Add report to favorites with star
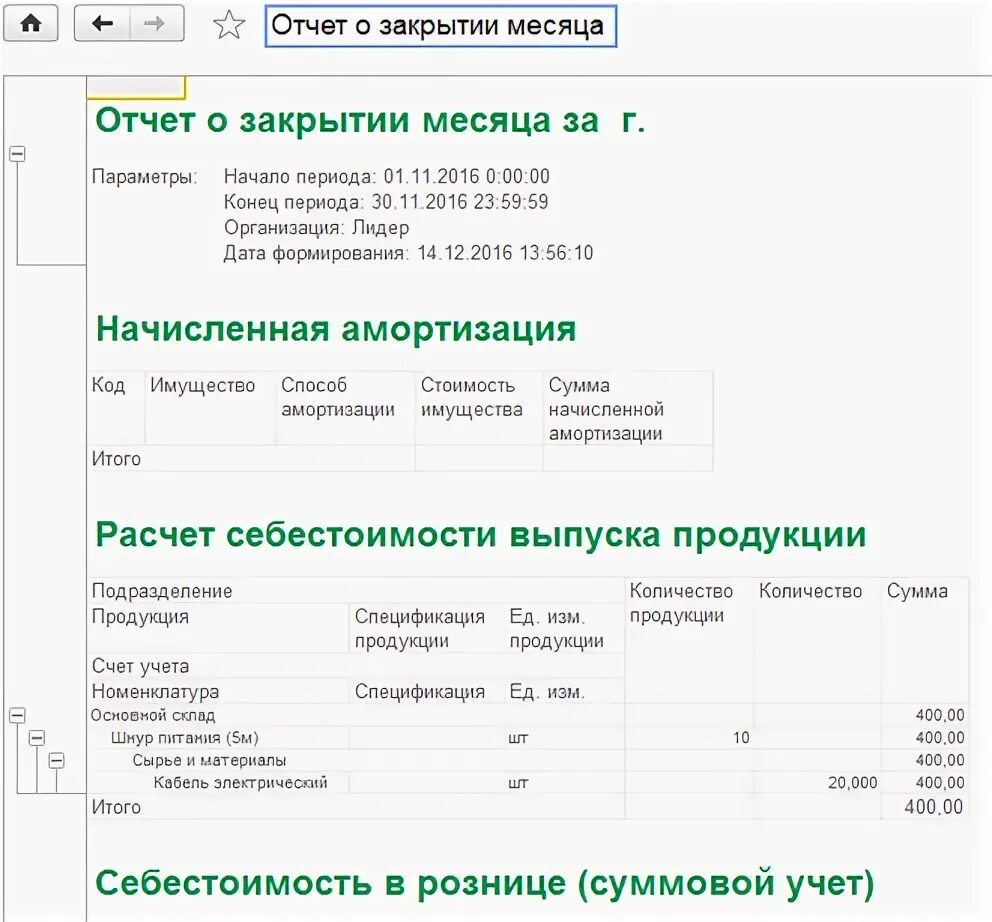992x922 pixels. click(228, 25)
